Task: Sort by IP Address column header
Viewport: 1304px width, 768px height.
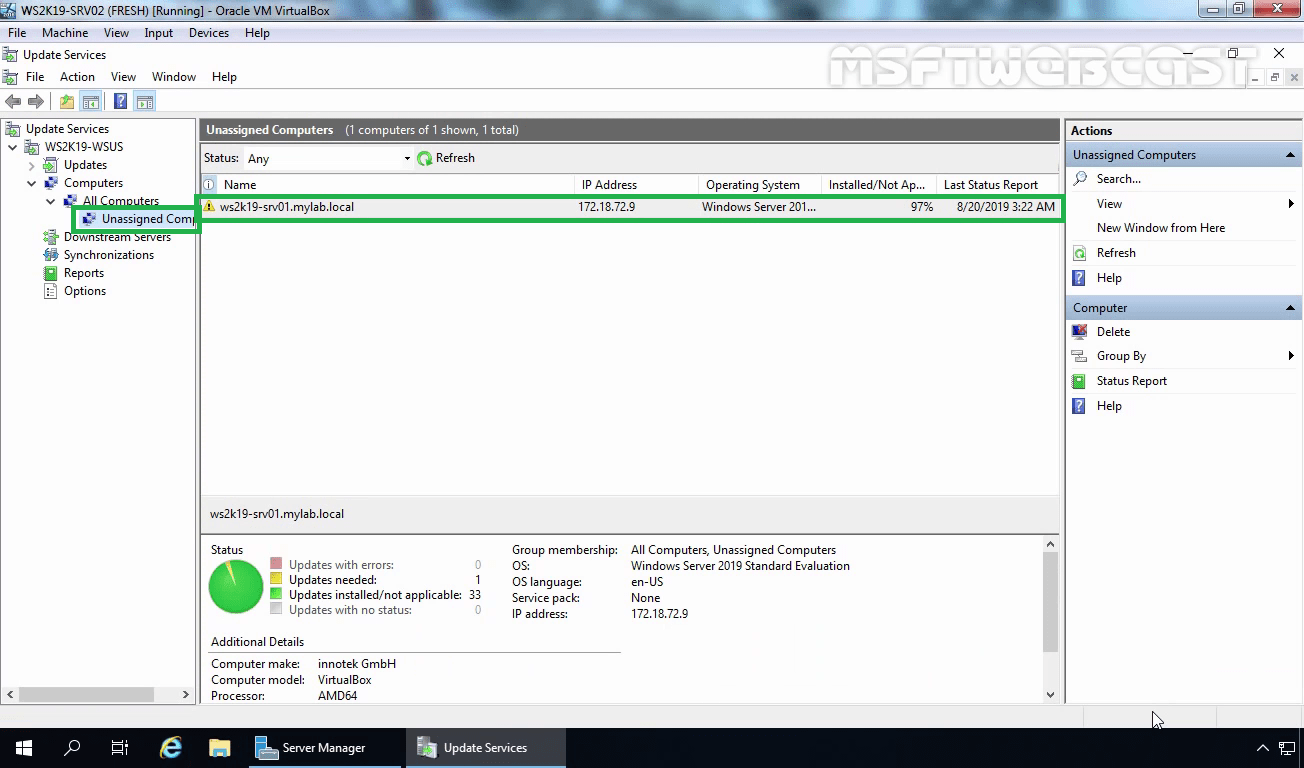Action: 609,185
